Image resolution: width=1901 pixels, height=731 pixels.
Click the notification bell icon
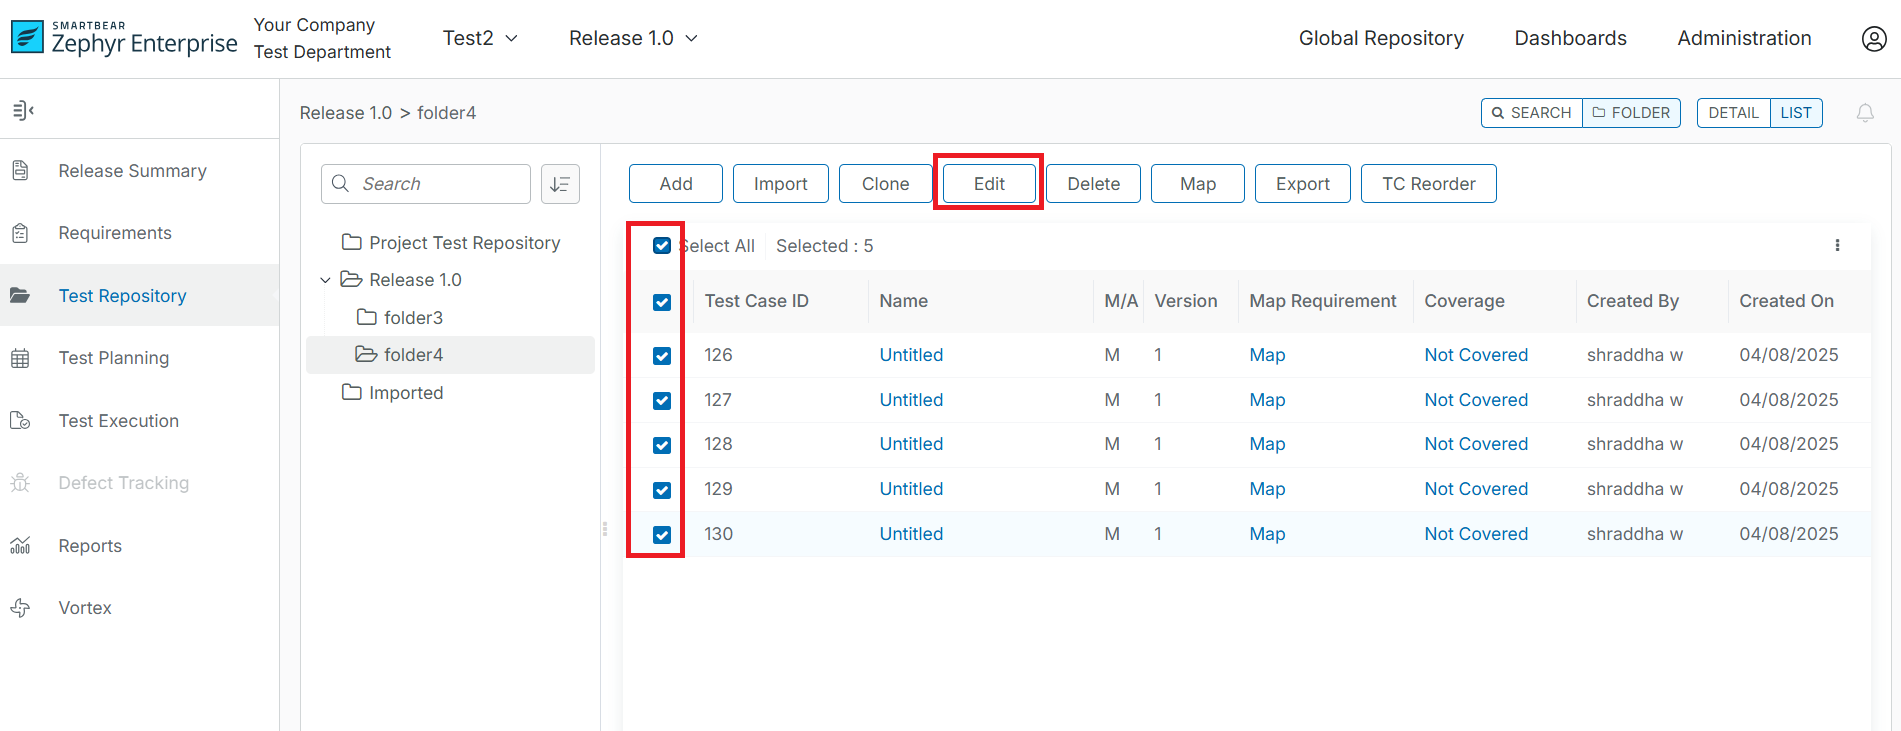point(1865,113)
